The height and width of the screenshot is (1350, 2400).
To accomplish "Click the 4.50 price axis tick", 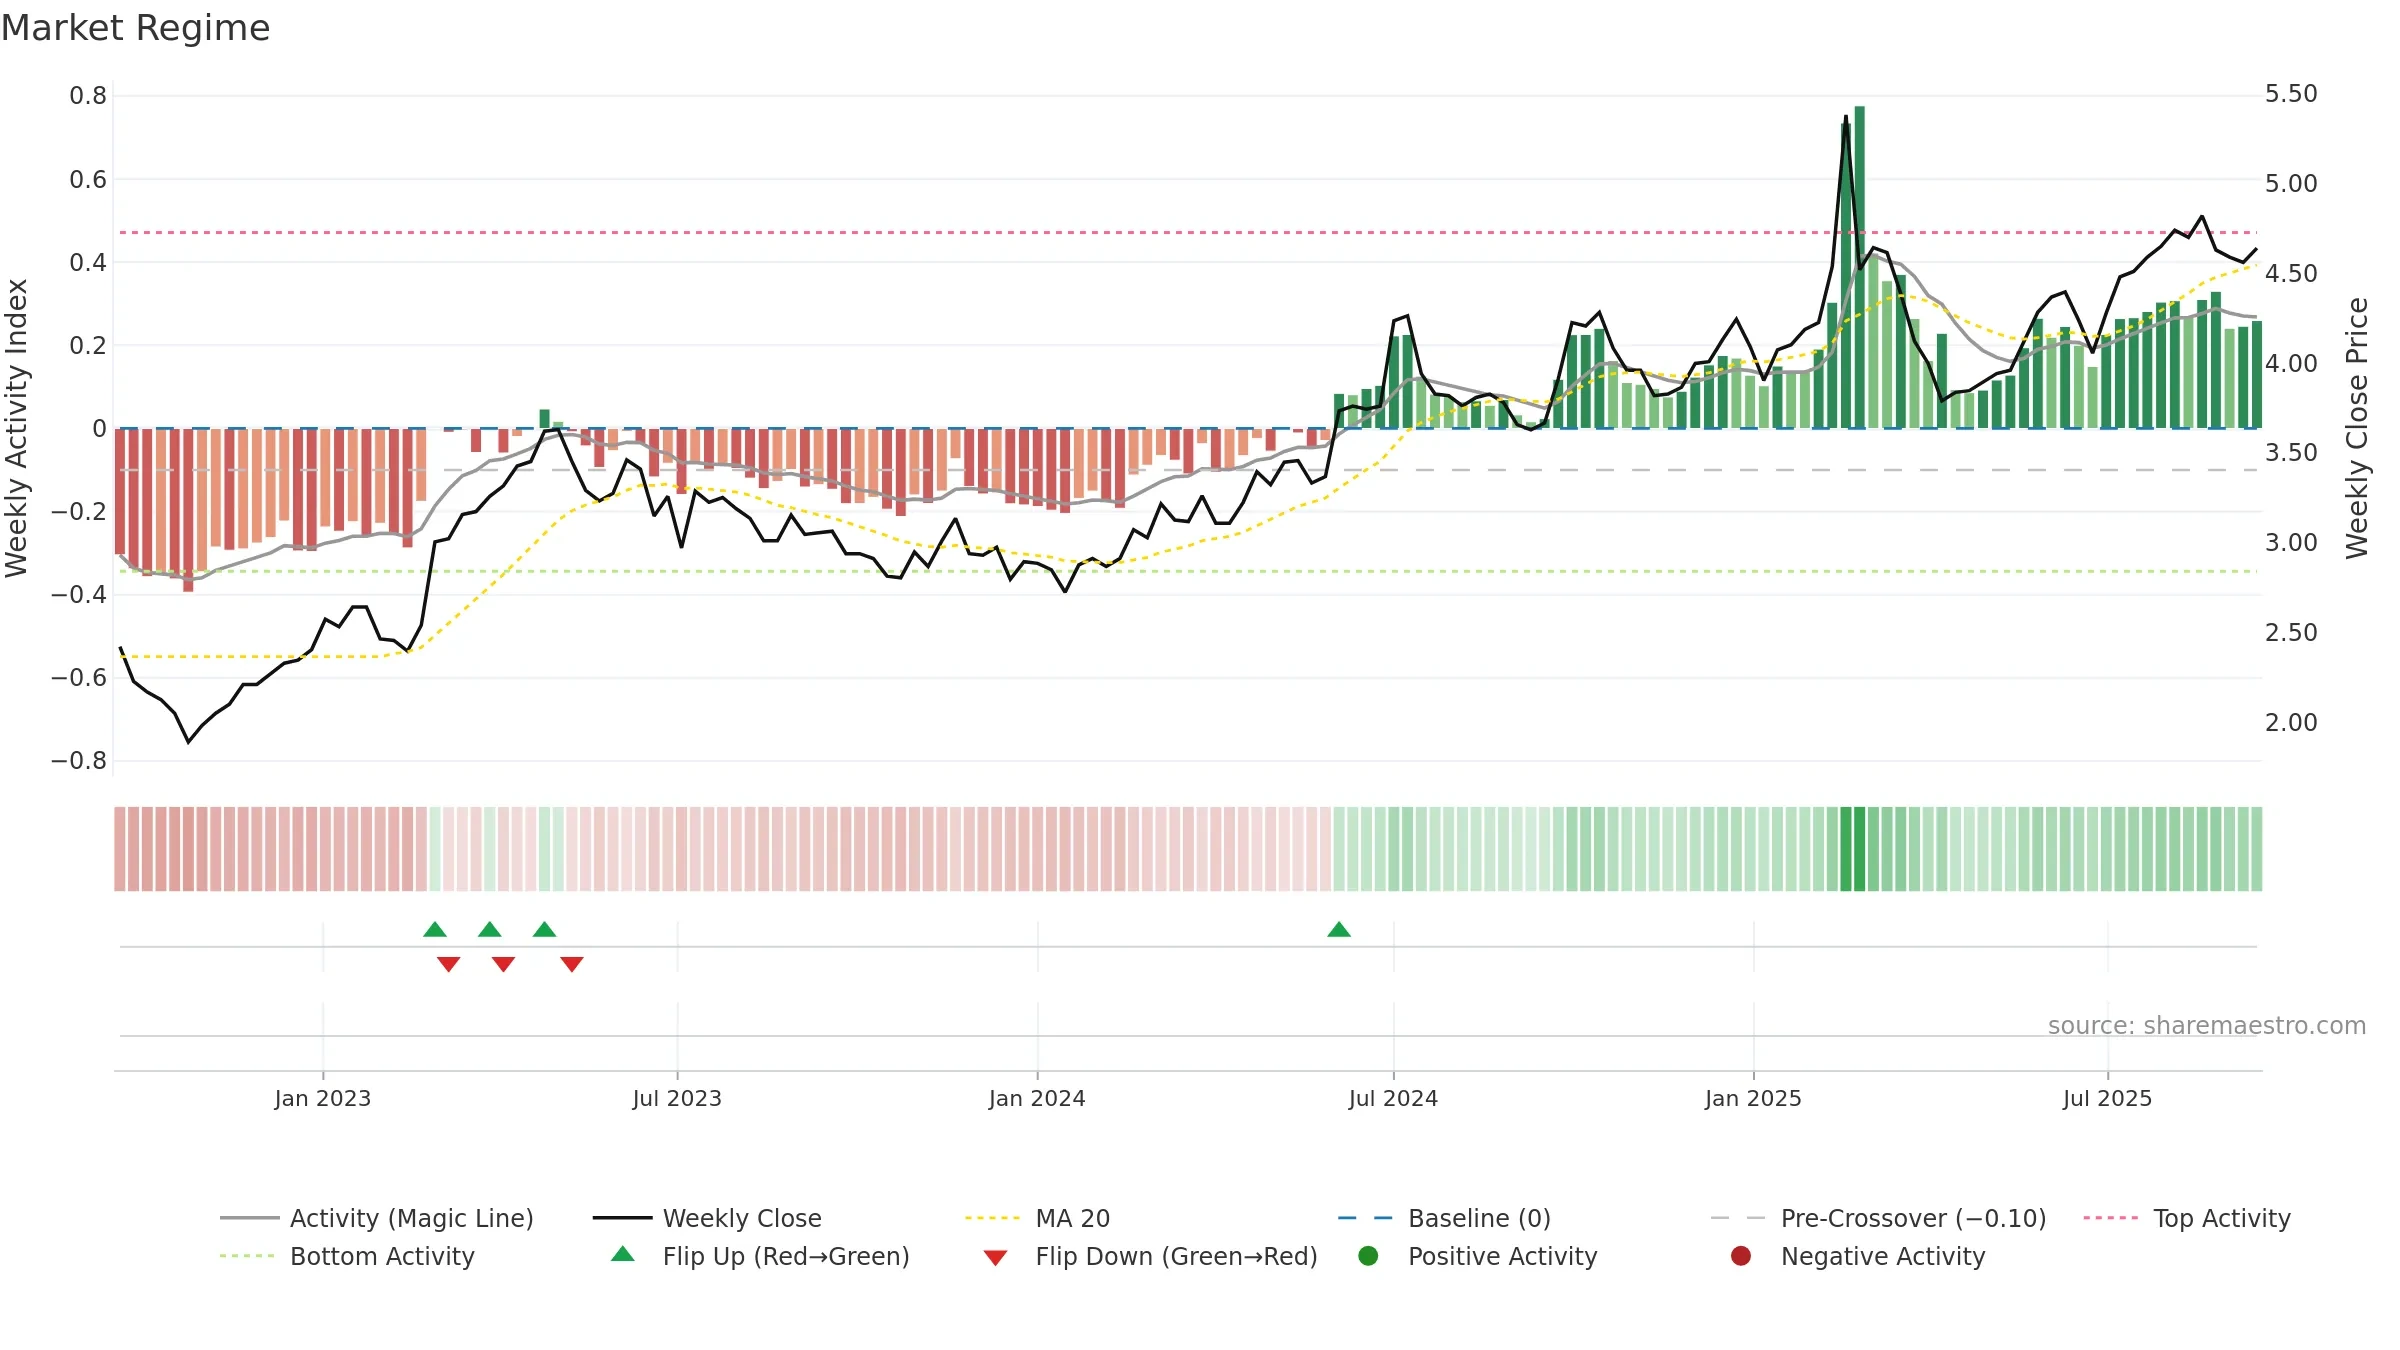I will pyautogui.click(x=2291, y=273).
